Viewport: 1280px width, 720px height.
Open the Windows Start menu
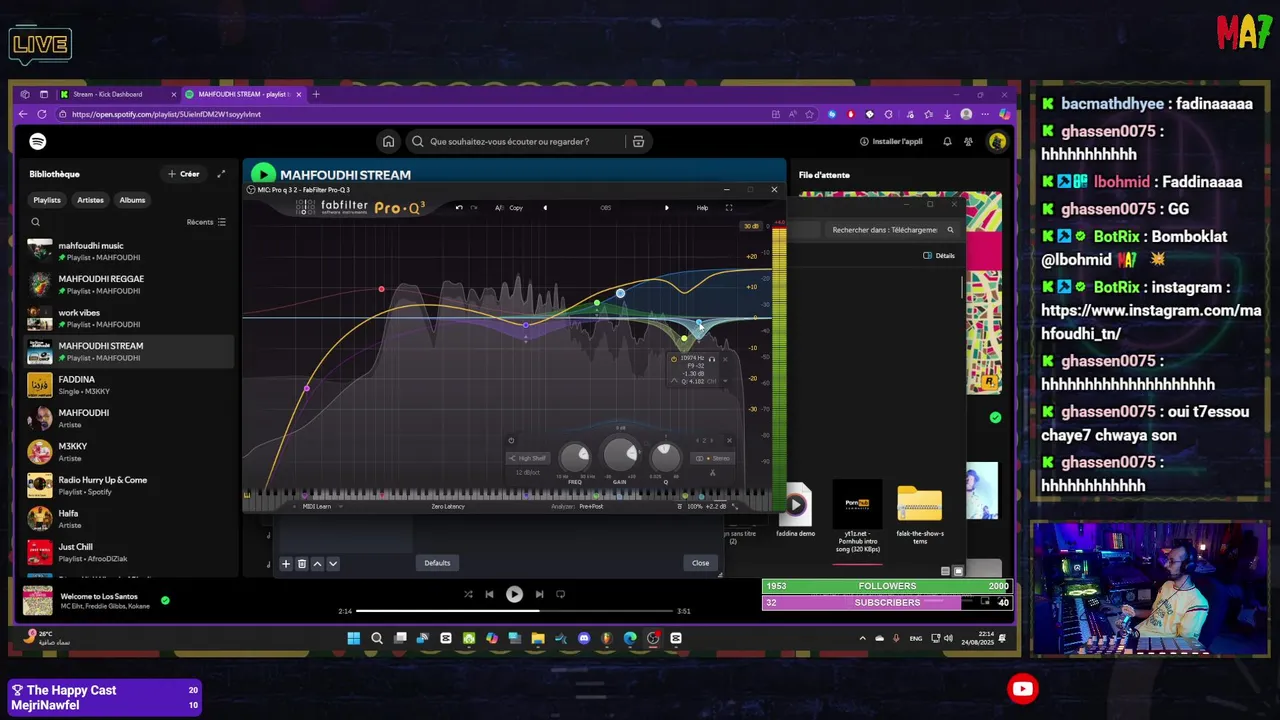[353, 638]
